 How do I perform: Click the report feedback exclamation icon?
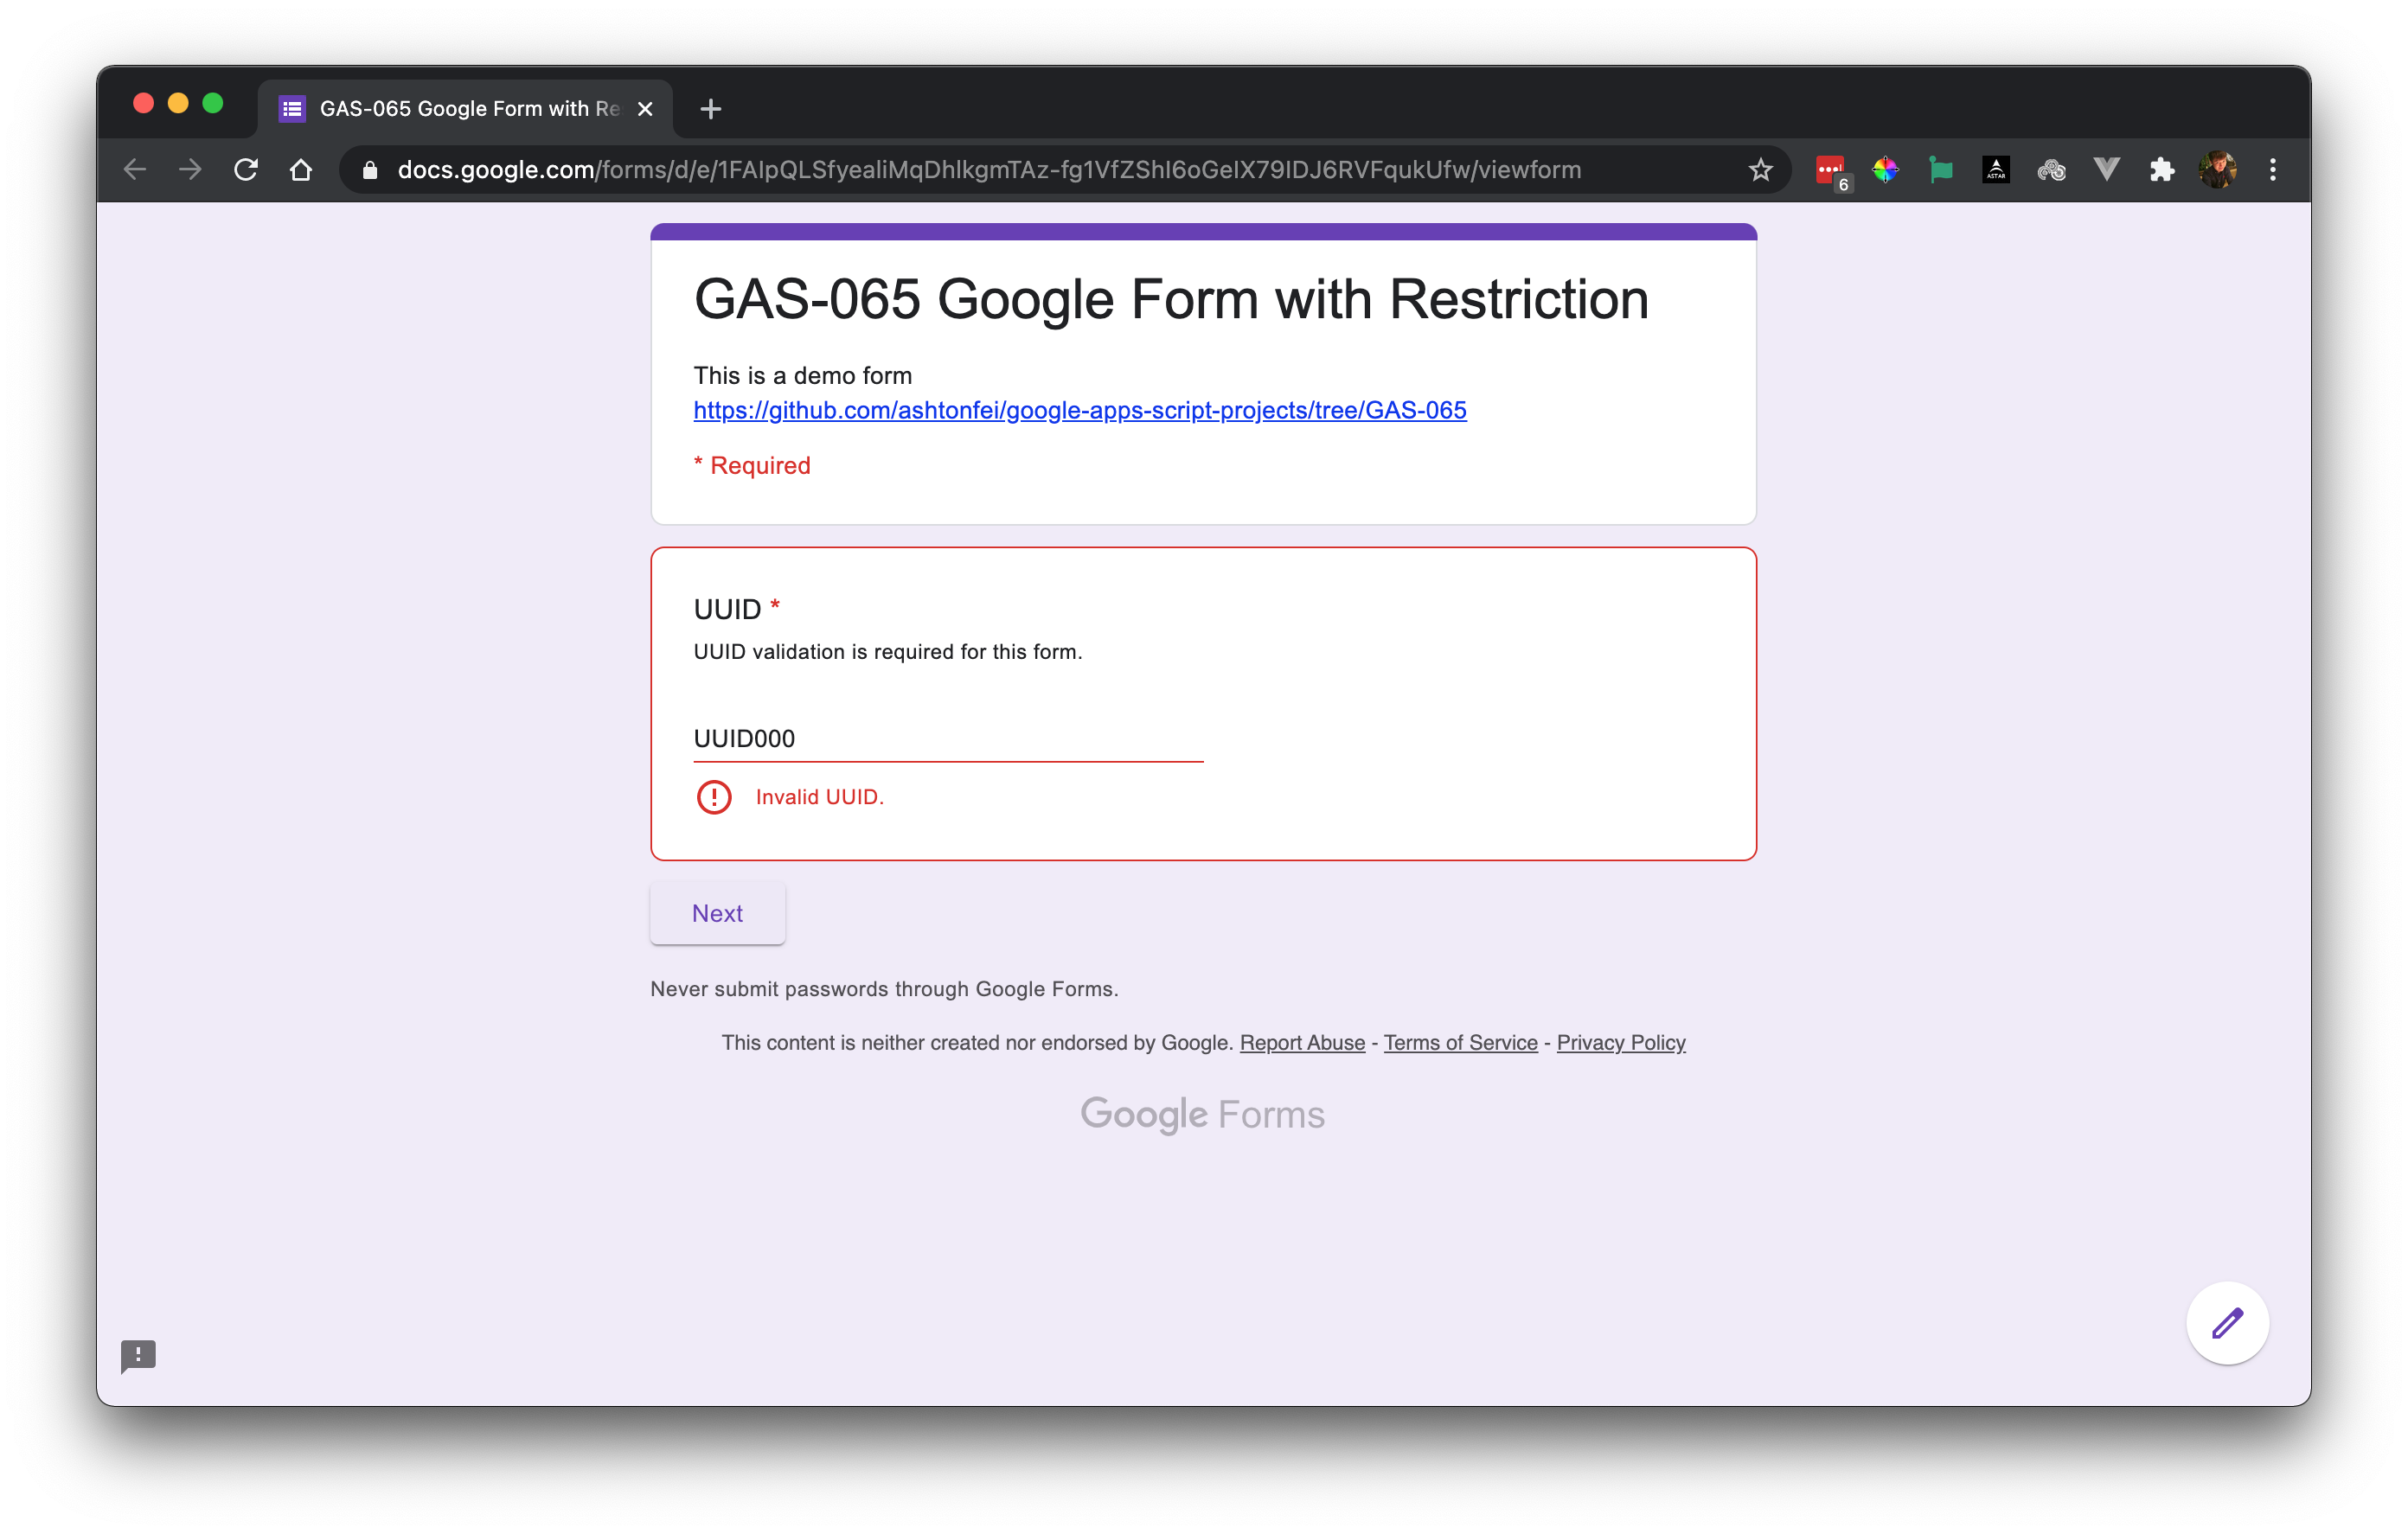pos(138,1356)
